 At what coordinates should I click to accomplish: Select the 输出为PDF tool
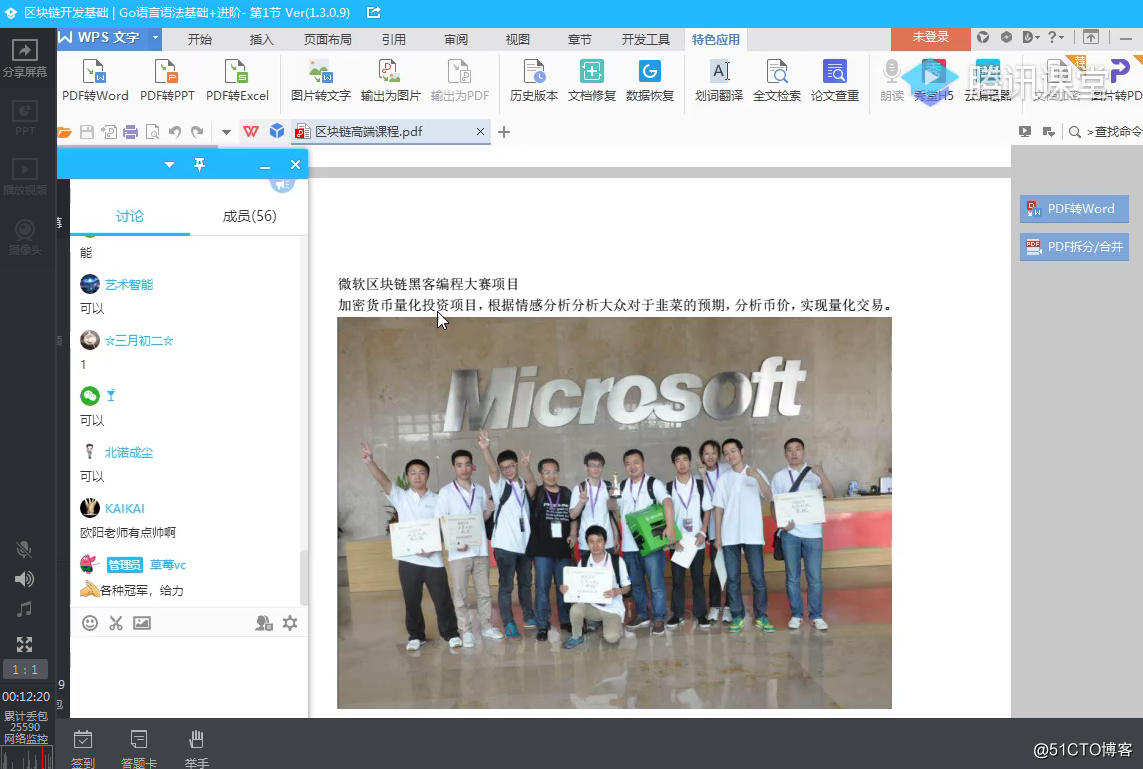459,80
